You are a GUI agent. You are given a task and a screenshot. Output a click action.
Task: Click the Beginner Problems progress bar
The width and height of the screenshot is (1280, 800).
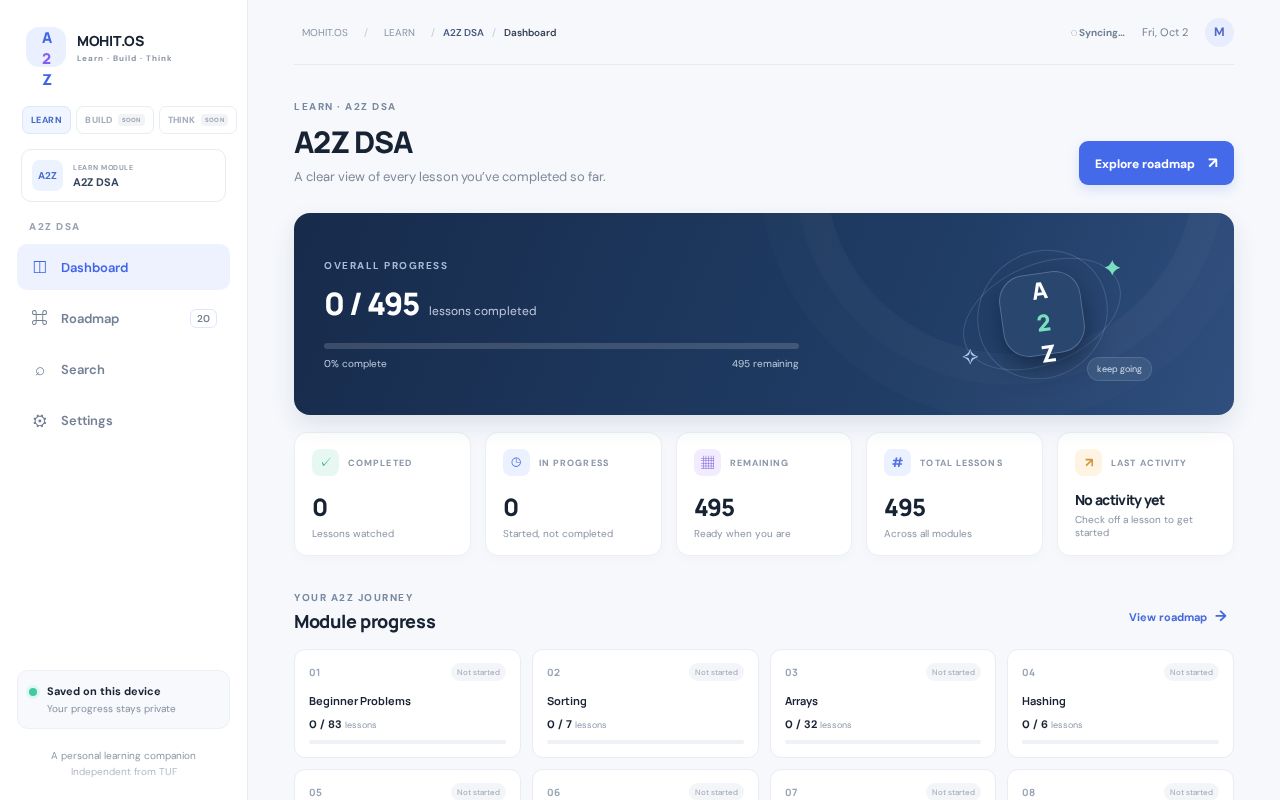coord(407,742)
